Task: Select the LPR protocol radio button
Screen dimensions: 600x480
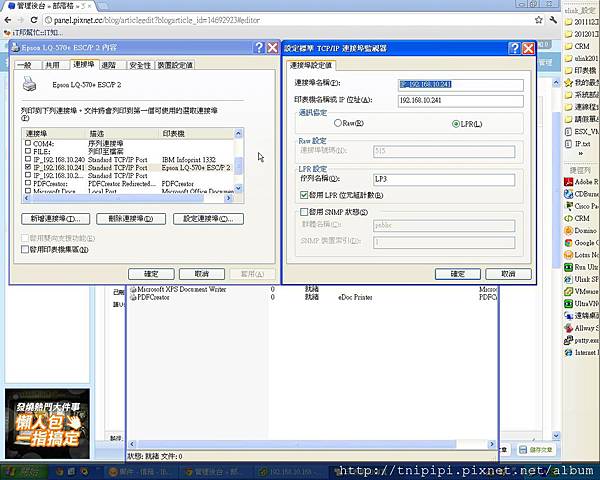Action: [x=455, y=124]
